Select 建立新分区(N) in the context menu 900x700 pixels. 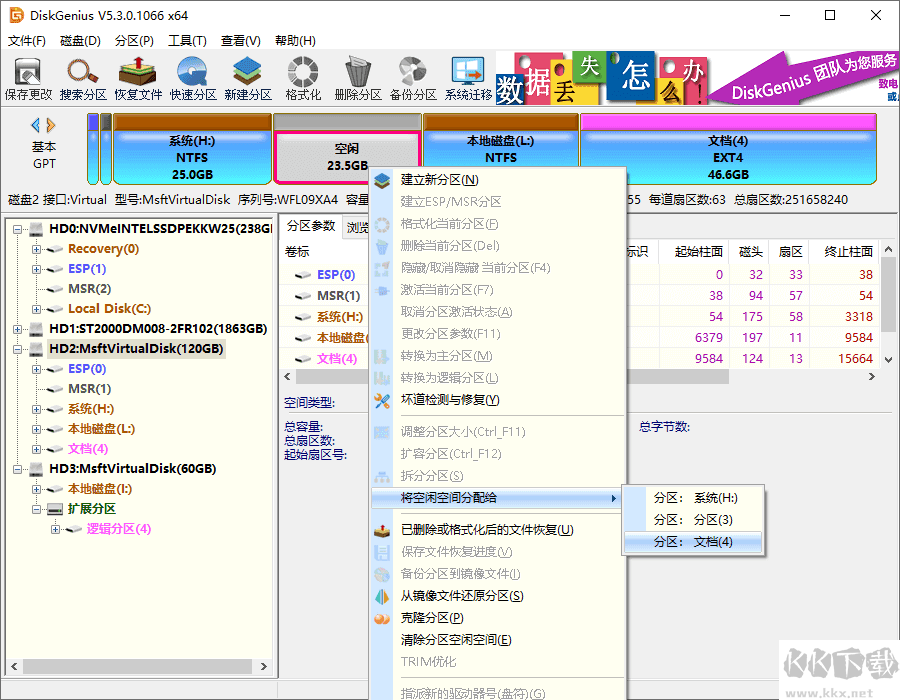tap(439, 180)
